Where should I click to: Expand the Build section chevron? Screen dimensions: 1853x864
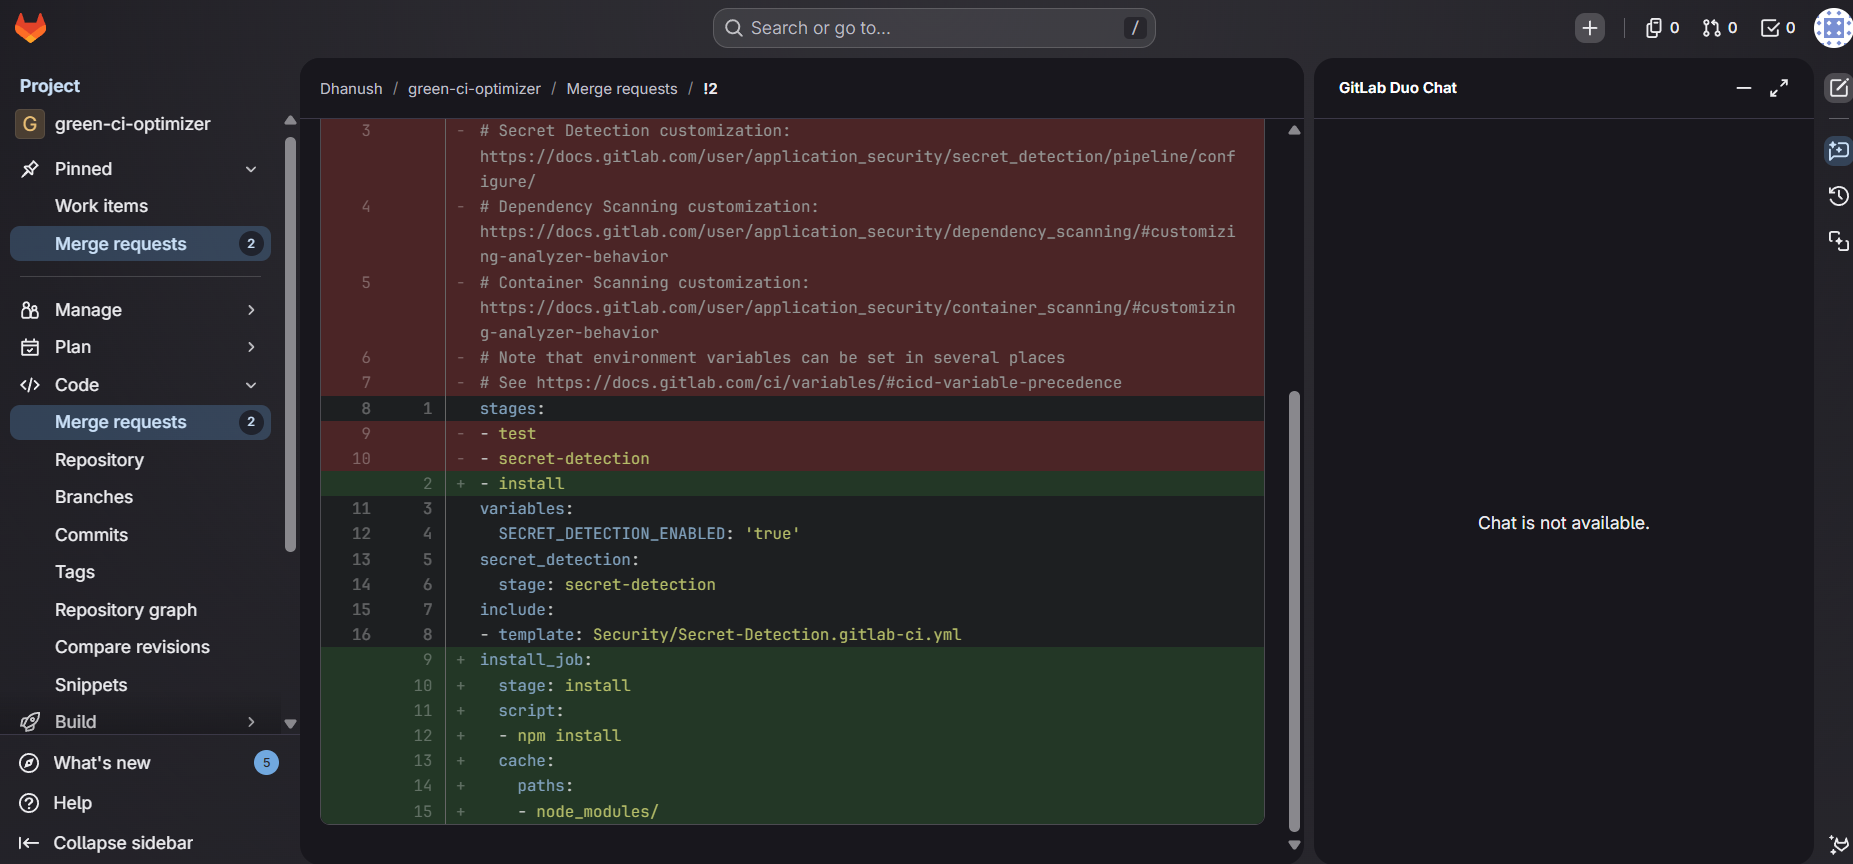(x=251, y=722)
